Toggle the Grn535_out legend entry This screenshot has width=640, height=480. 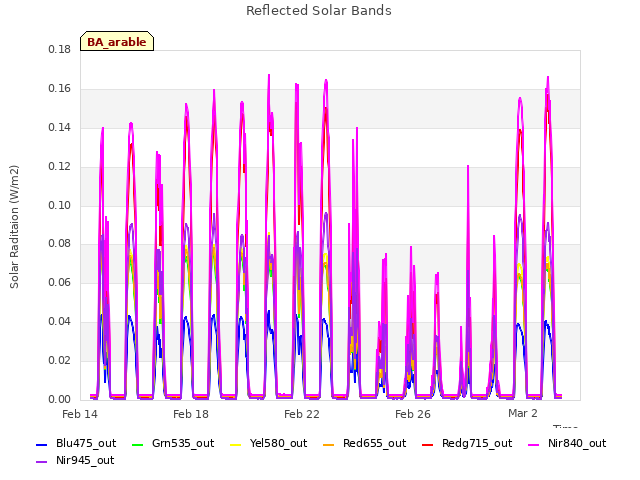pyautogui.click(x=173, y=444)
